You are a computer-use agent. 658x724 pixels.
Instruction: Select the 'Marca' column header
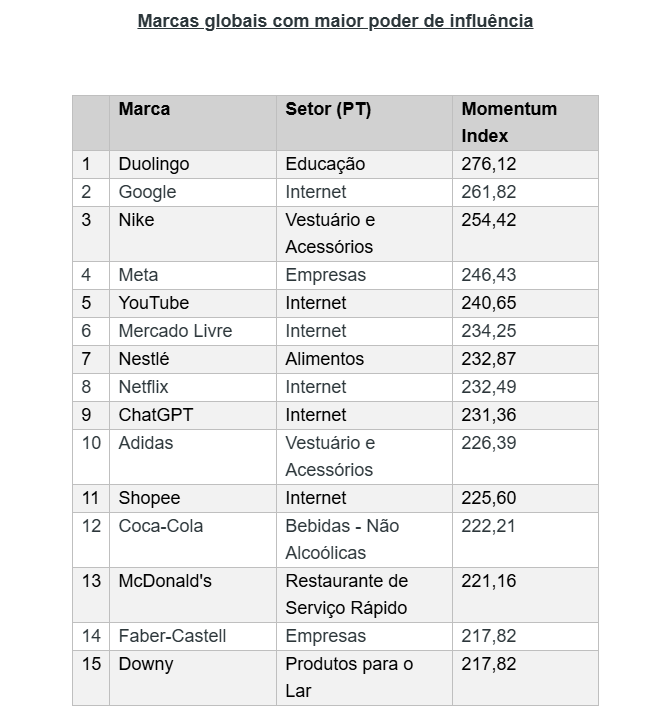pyautogui.click(x=145, y=109)
